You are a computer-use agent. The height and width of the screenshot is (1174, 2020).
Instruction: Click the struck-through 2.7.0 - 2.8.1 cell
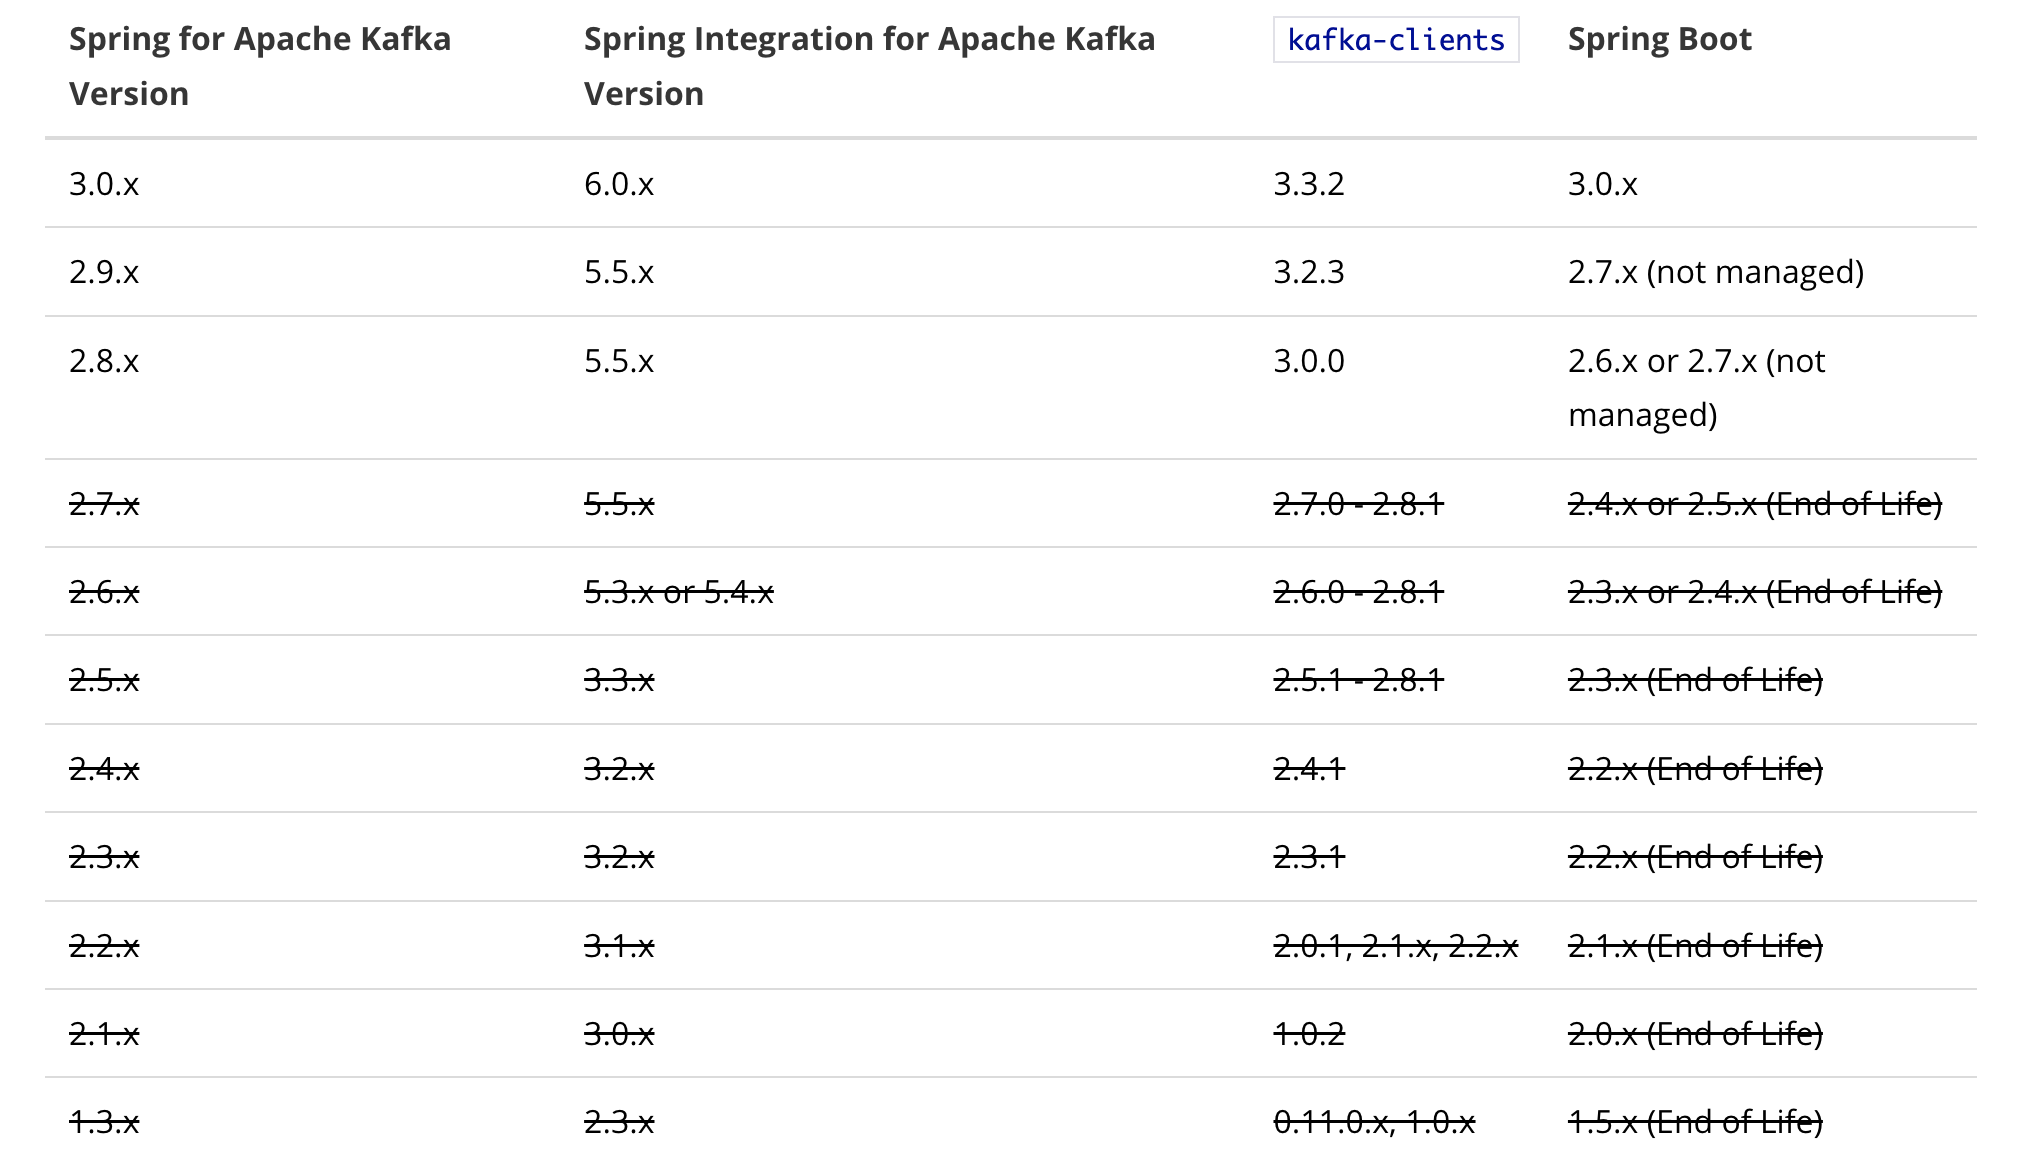point(1357,504)
